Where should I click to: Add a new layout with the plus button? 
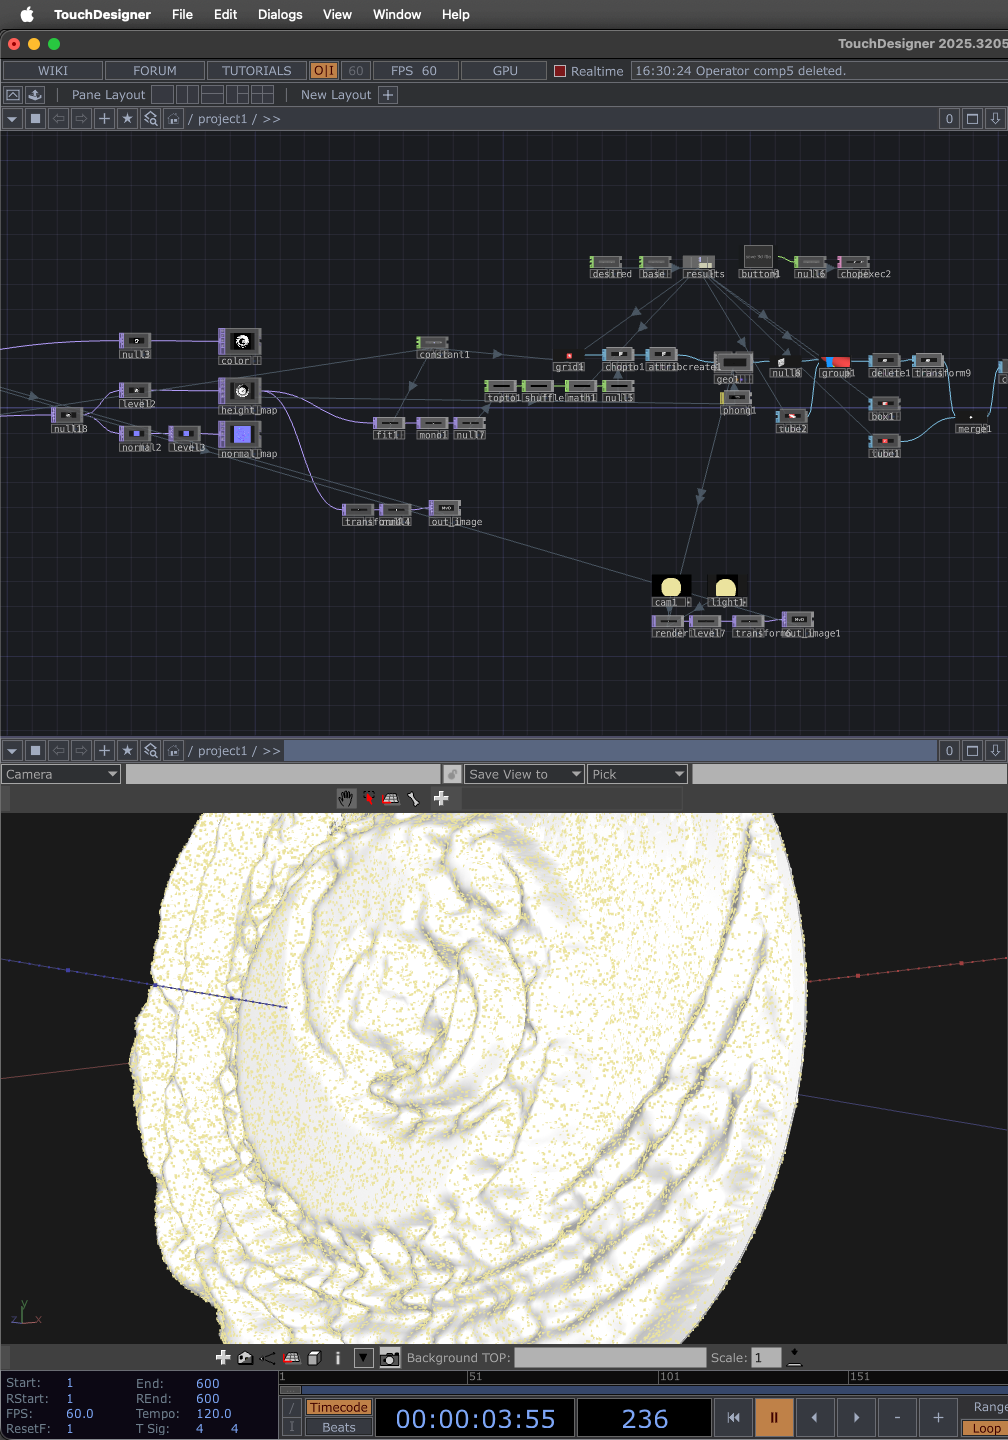tap(388, 95)
